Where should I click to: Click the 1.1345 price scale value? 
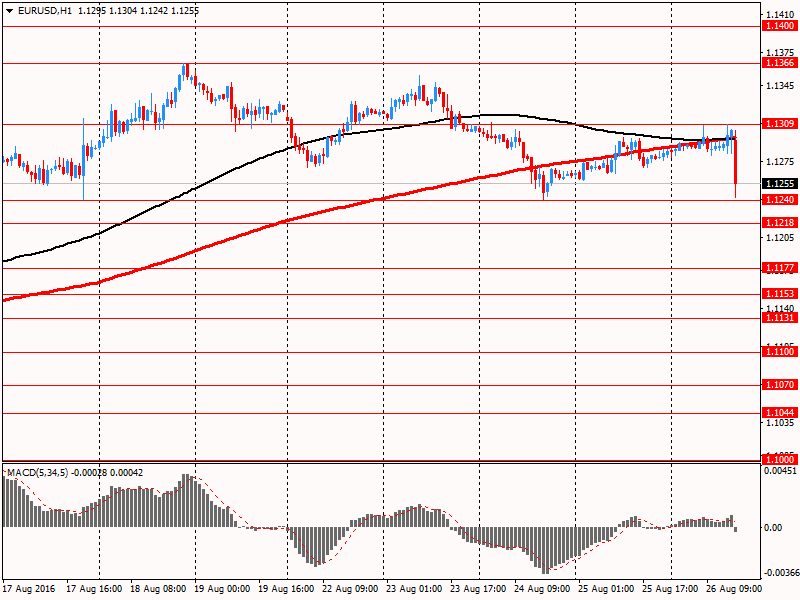coord(780,85)
